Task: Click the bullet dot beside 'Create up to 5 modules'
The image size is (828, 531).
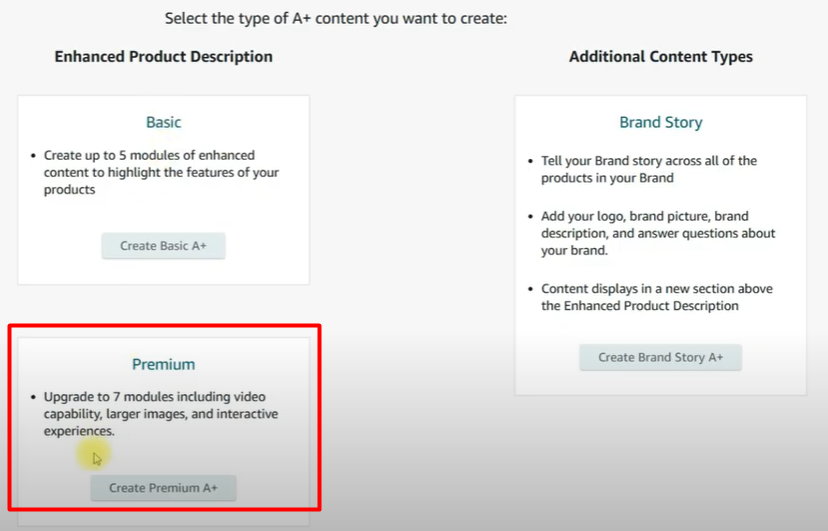Action: pyautogui.click(x=34, y=156)
